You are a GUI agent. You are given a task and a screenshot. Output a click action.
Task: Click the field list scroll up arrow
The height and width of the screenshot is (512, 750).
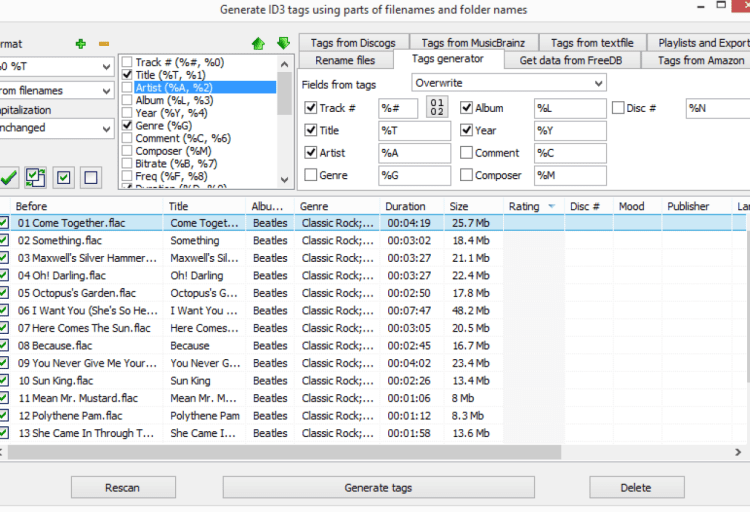pyautogui.click(x=285, y=64)
